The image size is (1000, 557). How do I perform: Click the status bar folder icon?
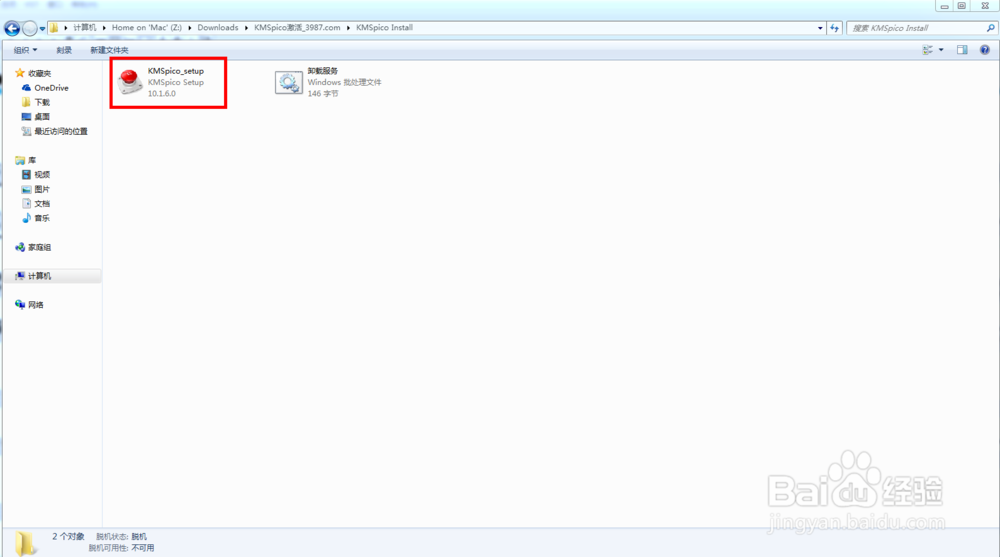pyautogui.click(x=25, y=543)
